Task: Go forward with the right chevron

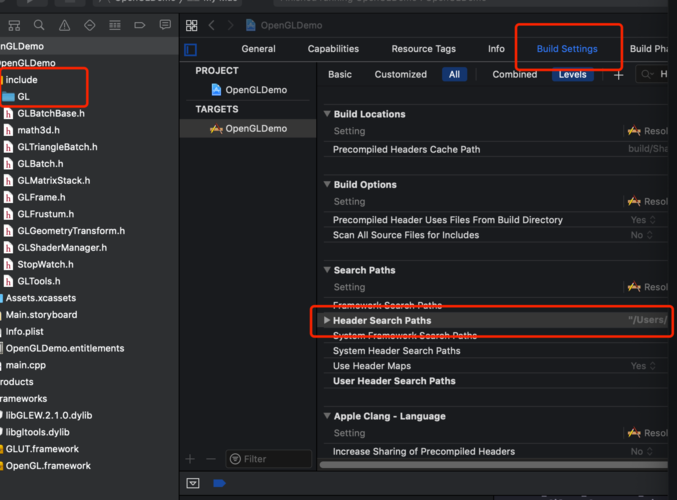Action: pyautogui.click(x=231, y=25)
